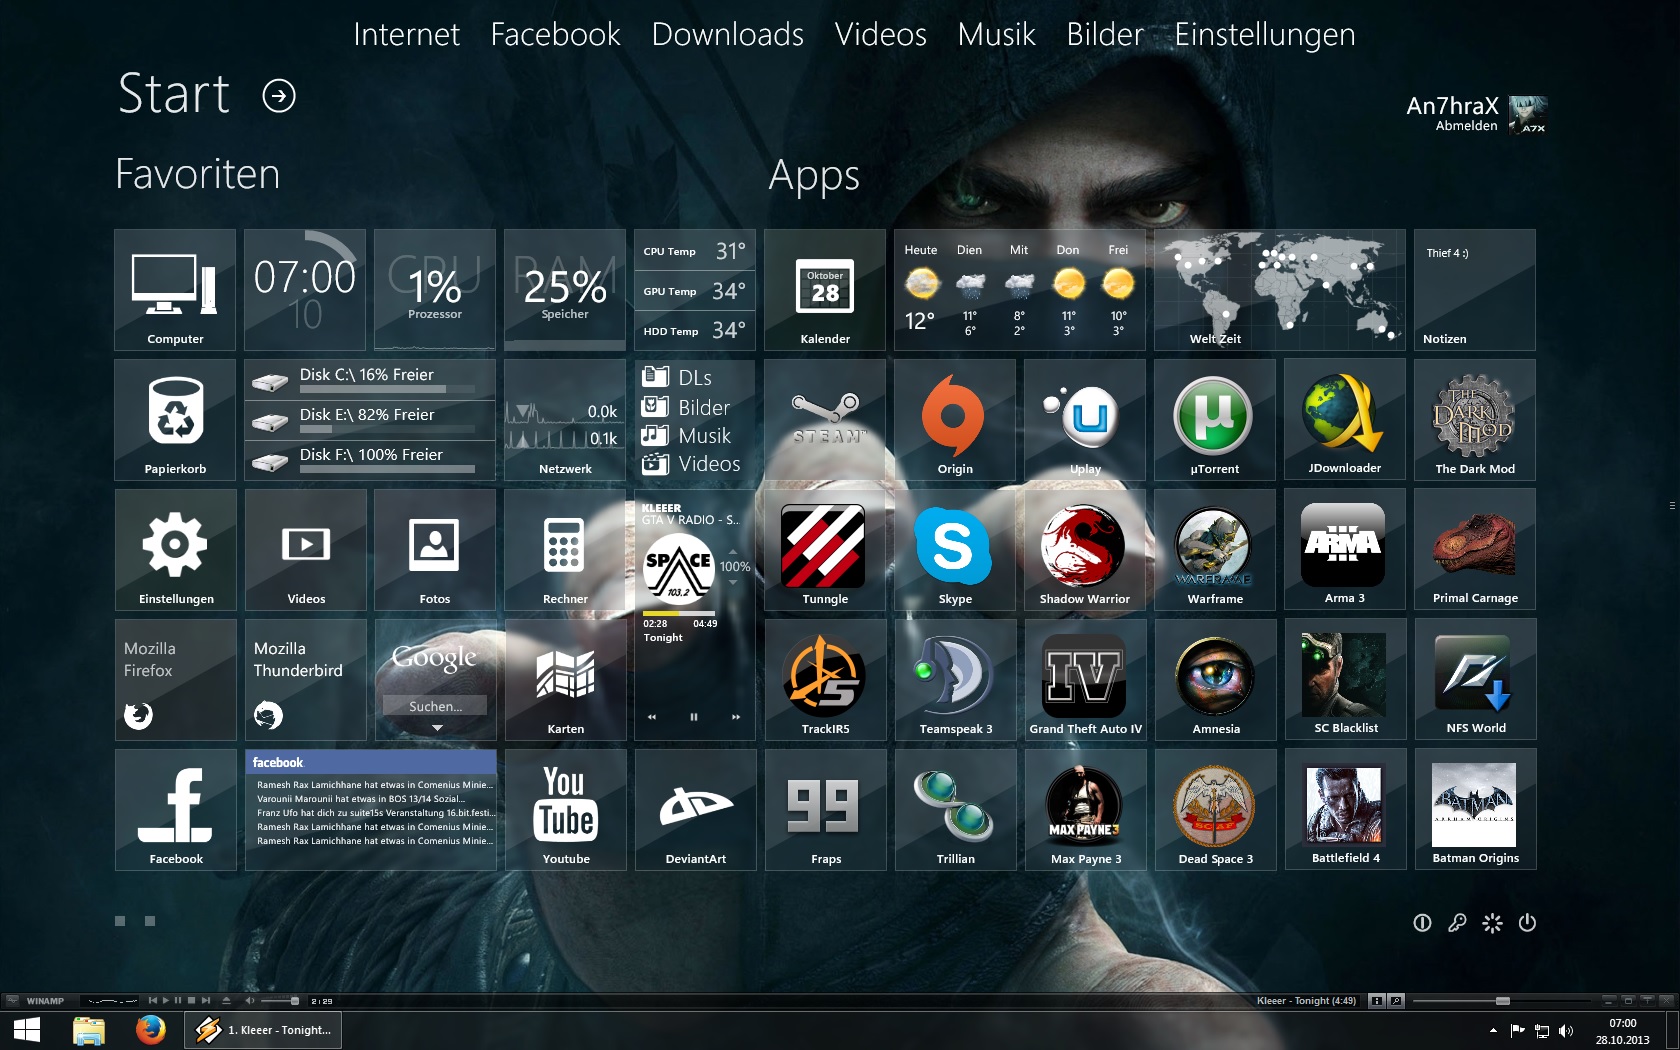Open the Uplay launcher tile
The height and width of the screenshot is (1050, 1680).
(x=1085, y=420)
